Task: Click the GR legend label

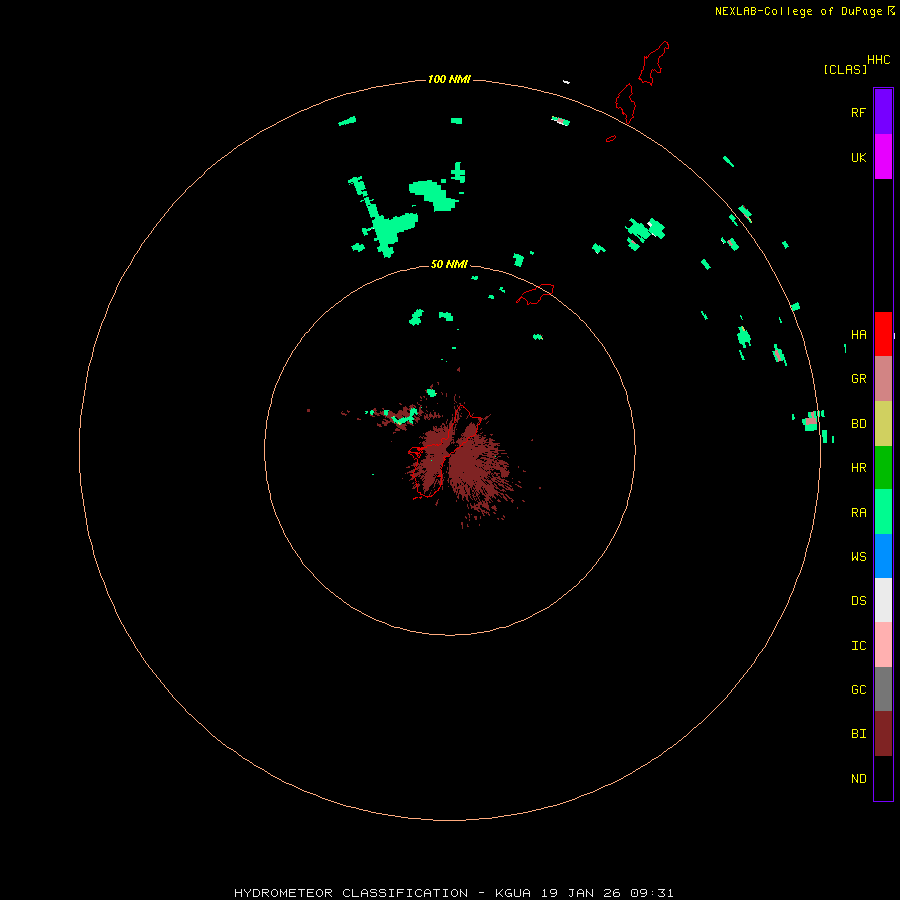Action: pyautogui.click(x=858, y=379)
